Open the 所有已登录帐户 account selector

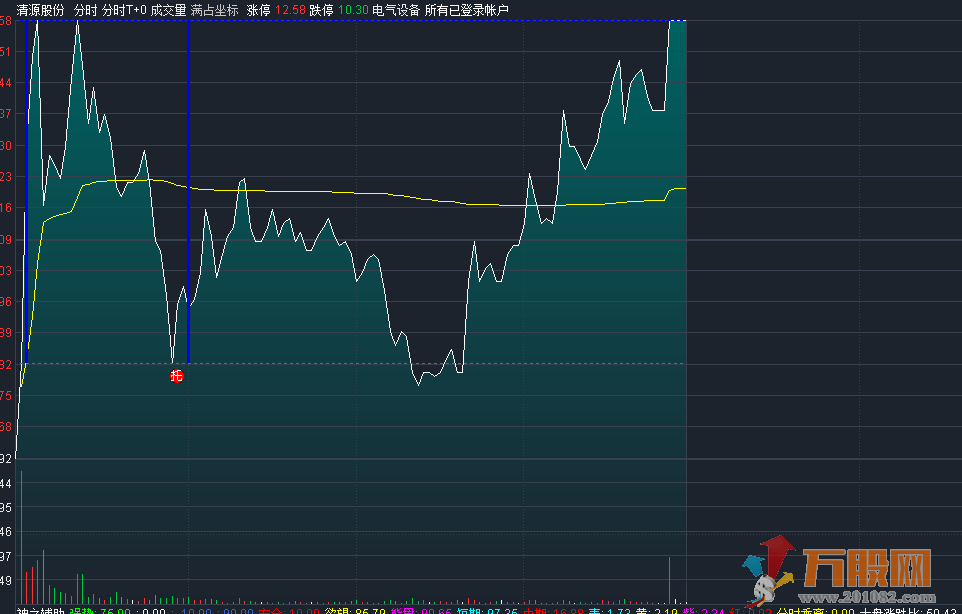tap(467, 10)
